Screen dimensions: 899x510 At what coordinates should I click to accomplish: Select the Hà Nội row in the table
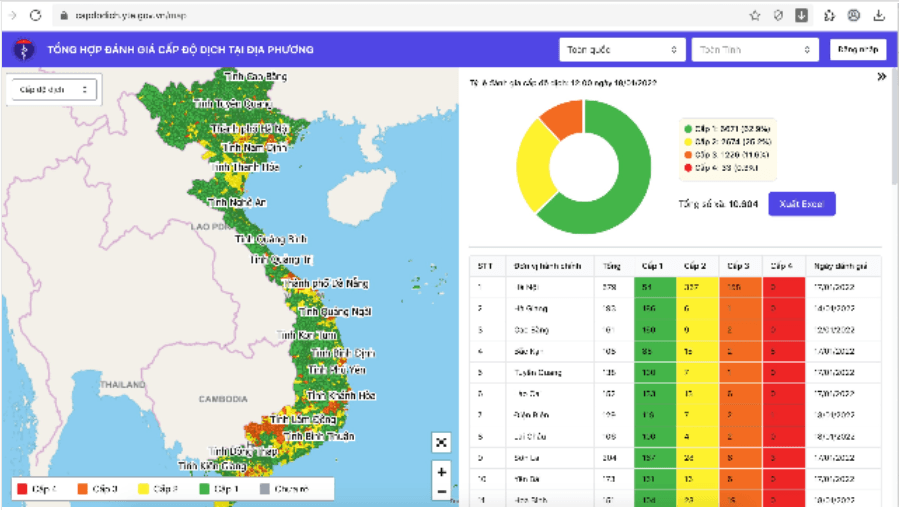tap(675, 287)
